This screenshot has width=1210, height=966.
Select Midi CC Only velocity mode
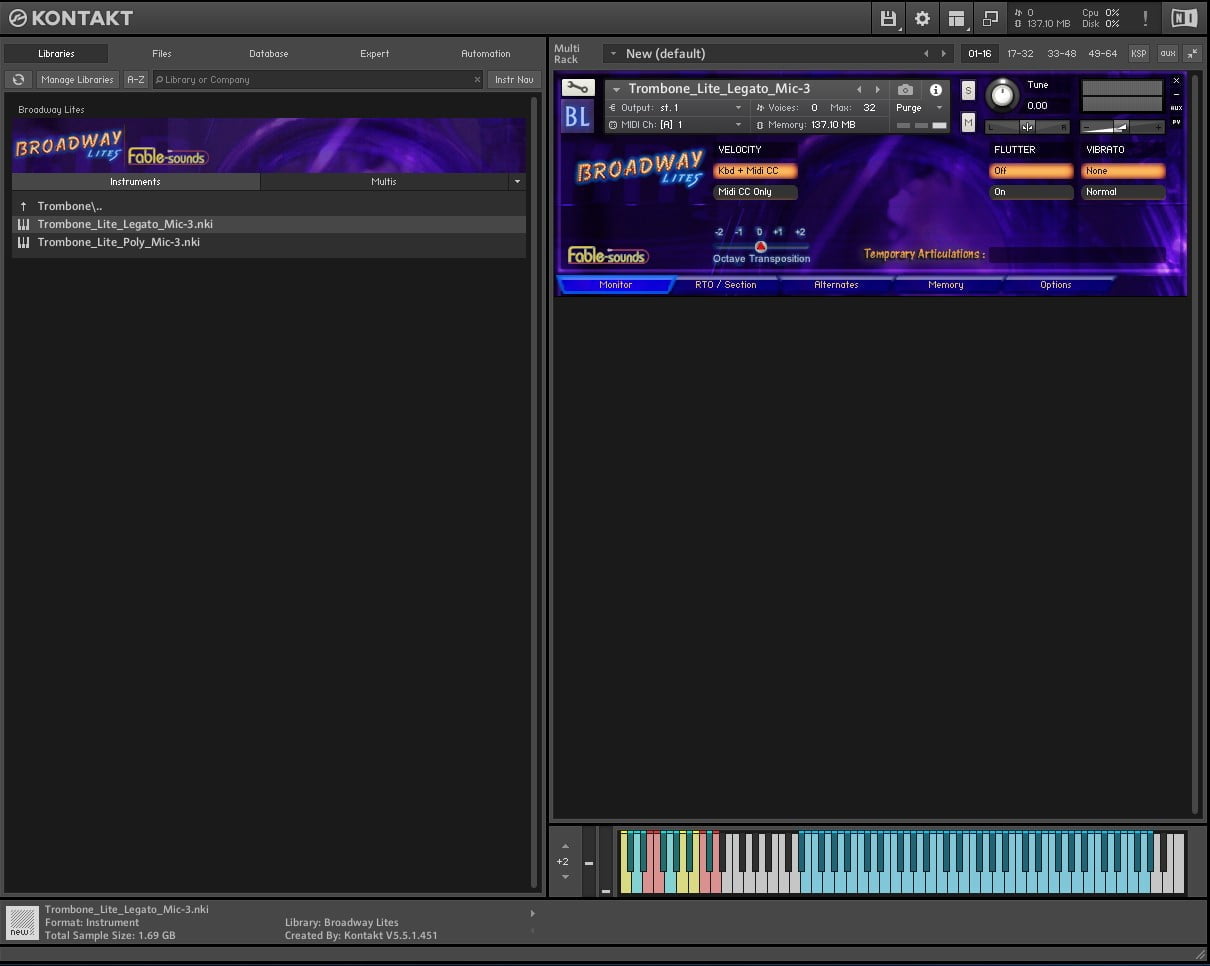pos(755,192)
